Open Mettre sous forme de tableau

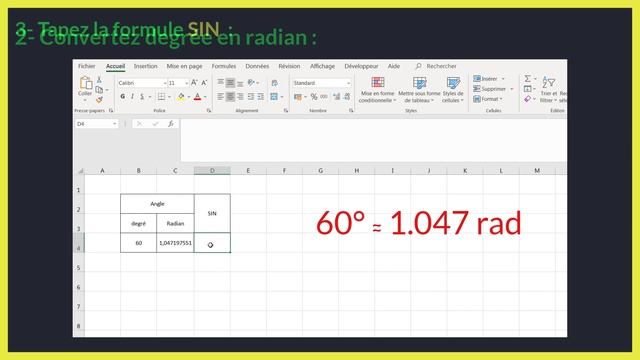[419, 90]
